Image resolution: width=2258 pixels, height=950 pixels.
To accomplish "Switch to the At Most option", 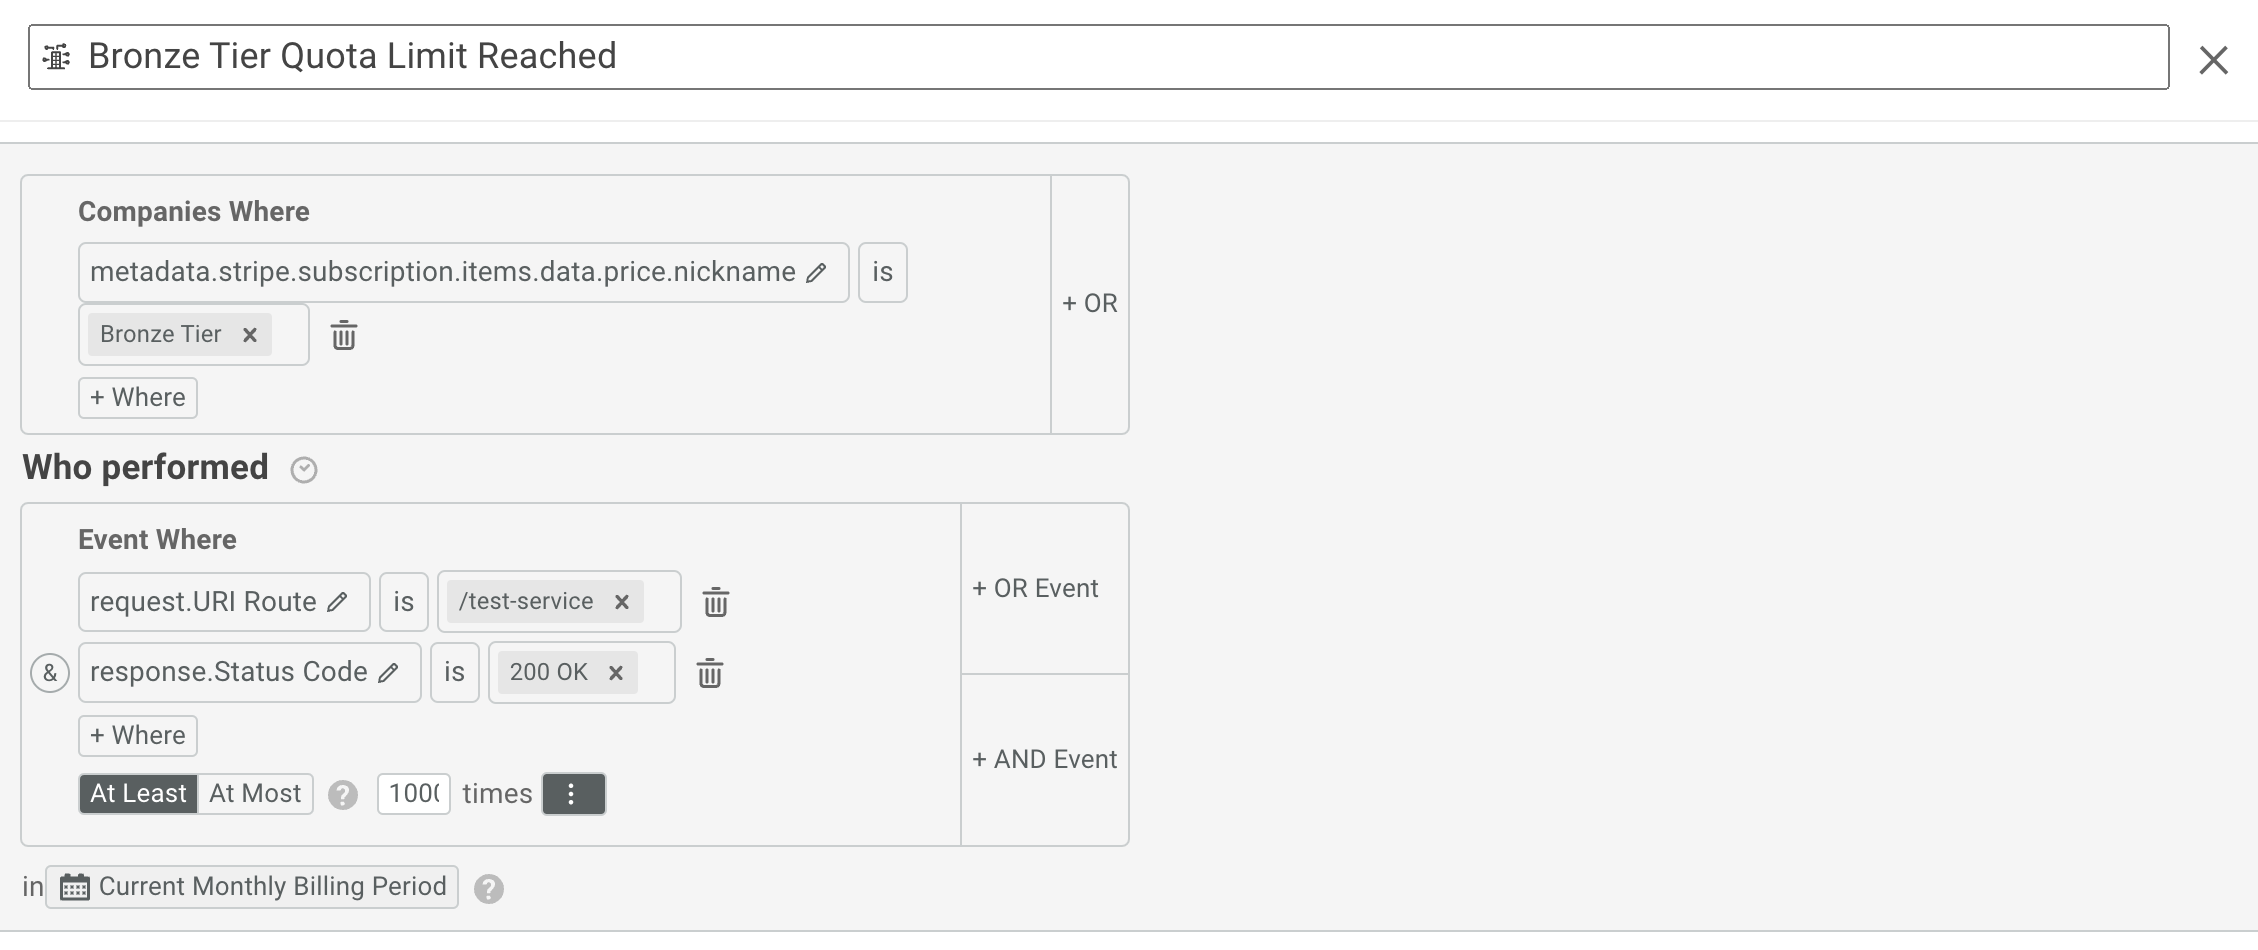I will pos(255,794).
